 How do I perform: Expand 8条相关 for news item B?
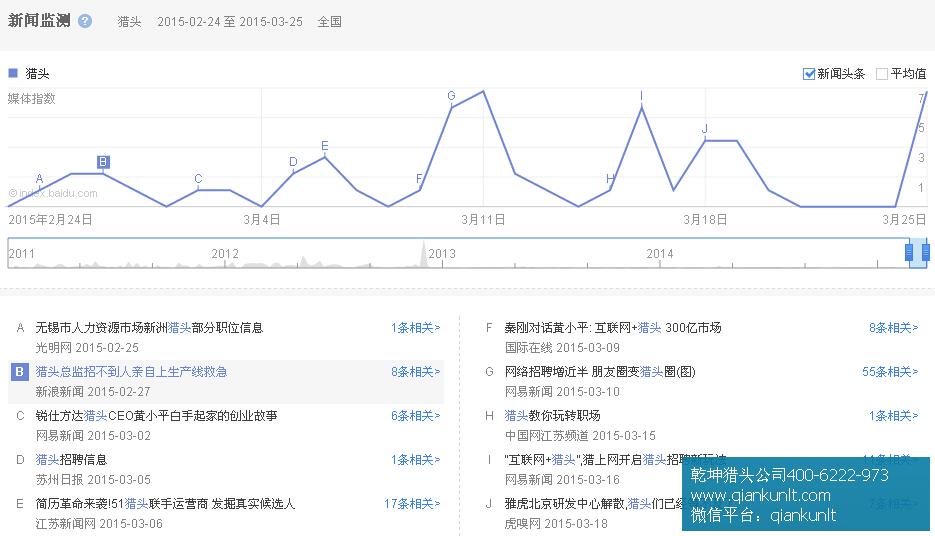415,372
